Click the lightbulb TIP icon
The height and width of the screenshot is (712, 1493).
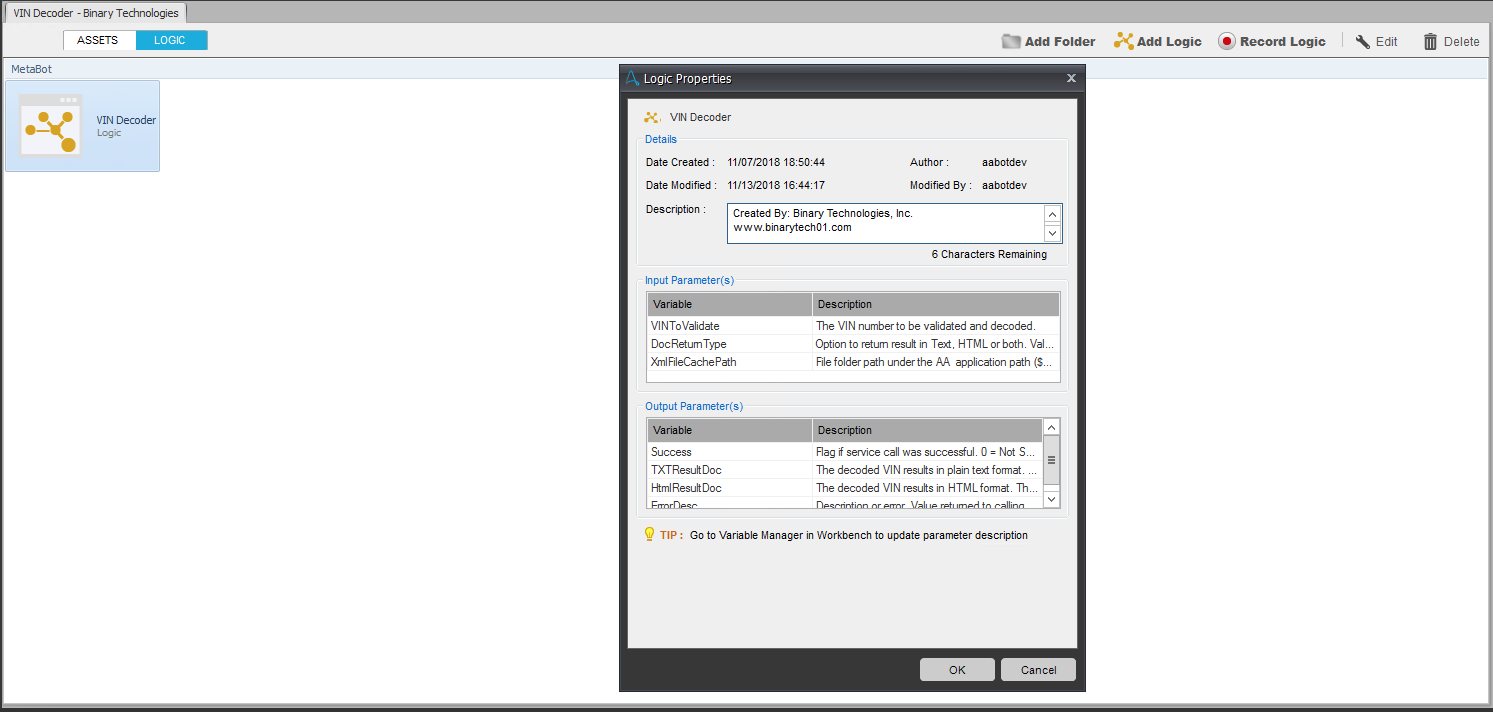click(x=649, y=535)
